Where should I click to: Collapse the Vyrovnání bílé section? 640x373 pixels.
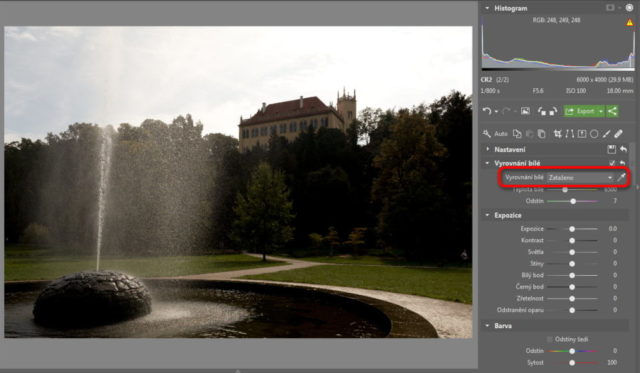[487, 163]
